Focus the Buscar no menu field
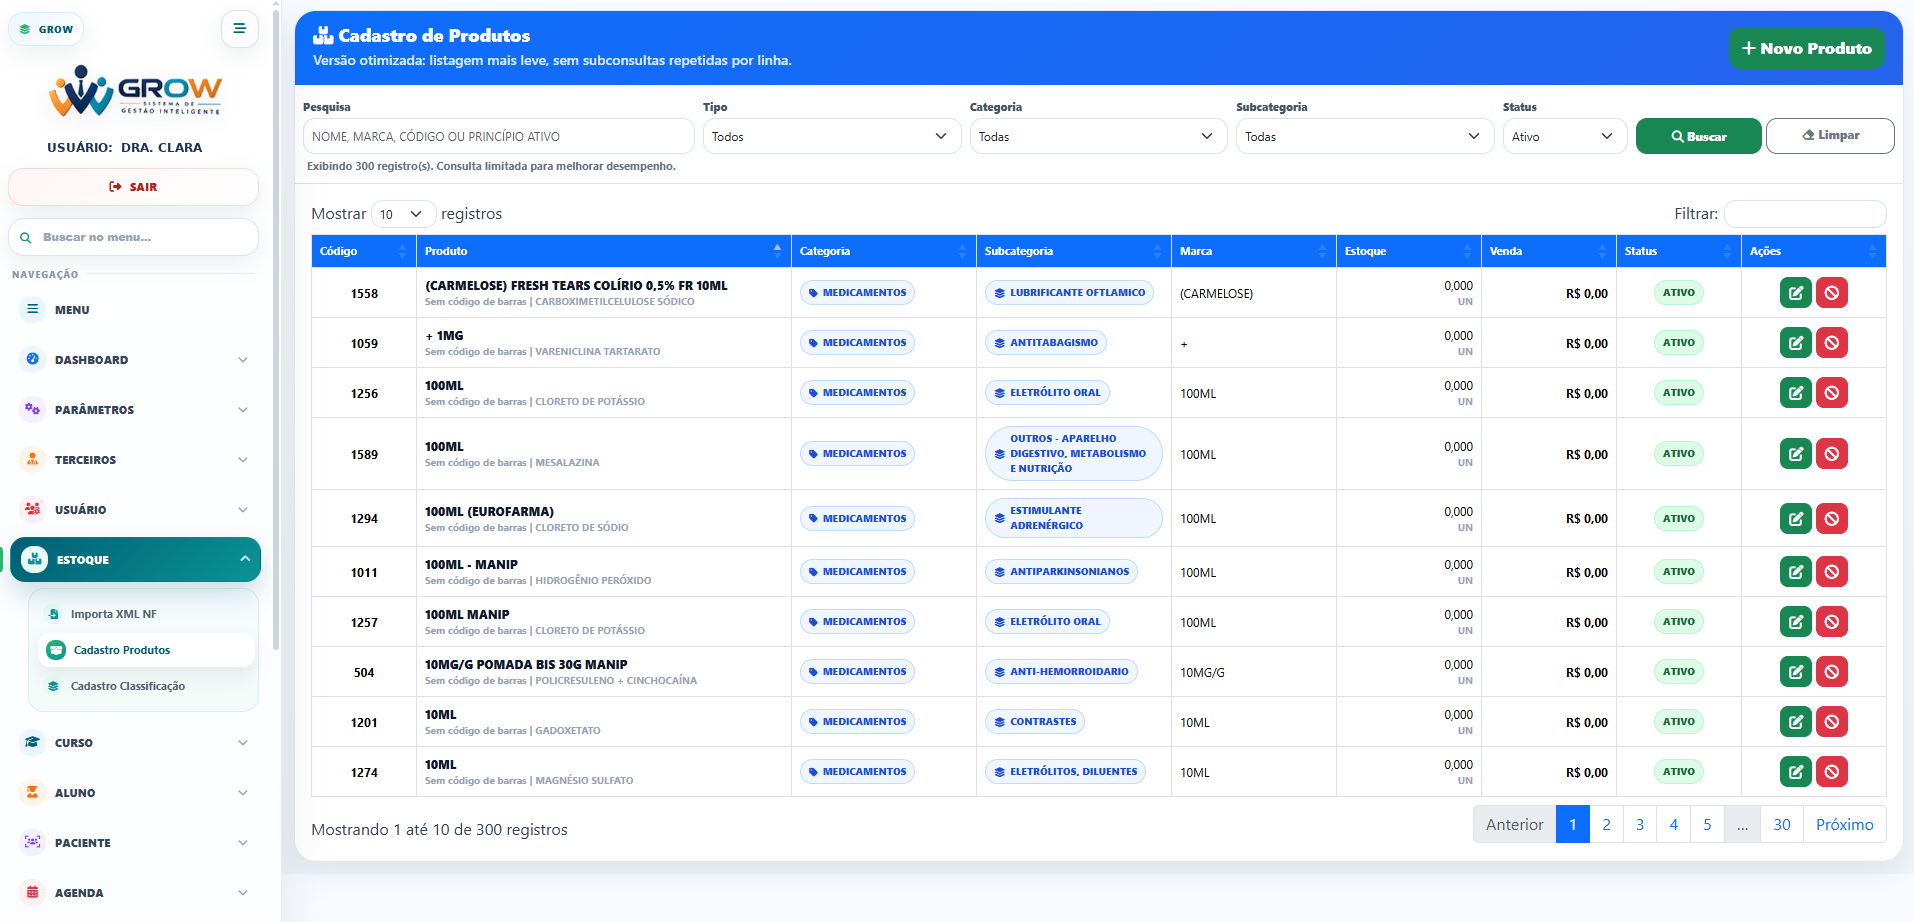The width and height of the screenshot is (1914, 922). coord(133,237)
